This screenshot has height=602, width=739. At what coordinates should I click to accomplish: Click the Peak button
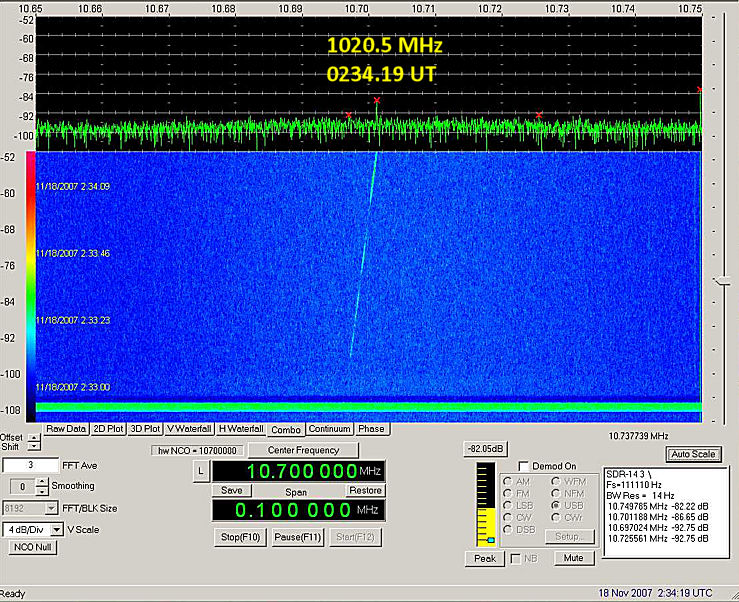point(485,559)
